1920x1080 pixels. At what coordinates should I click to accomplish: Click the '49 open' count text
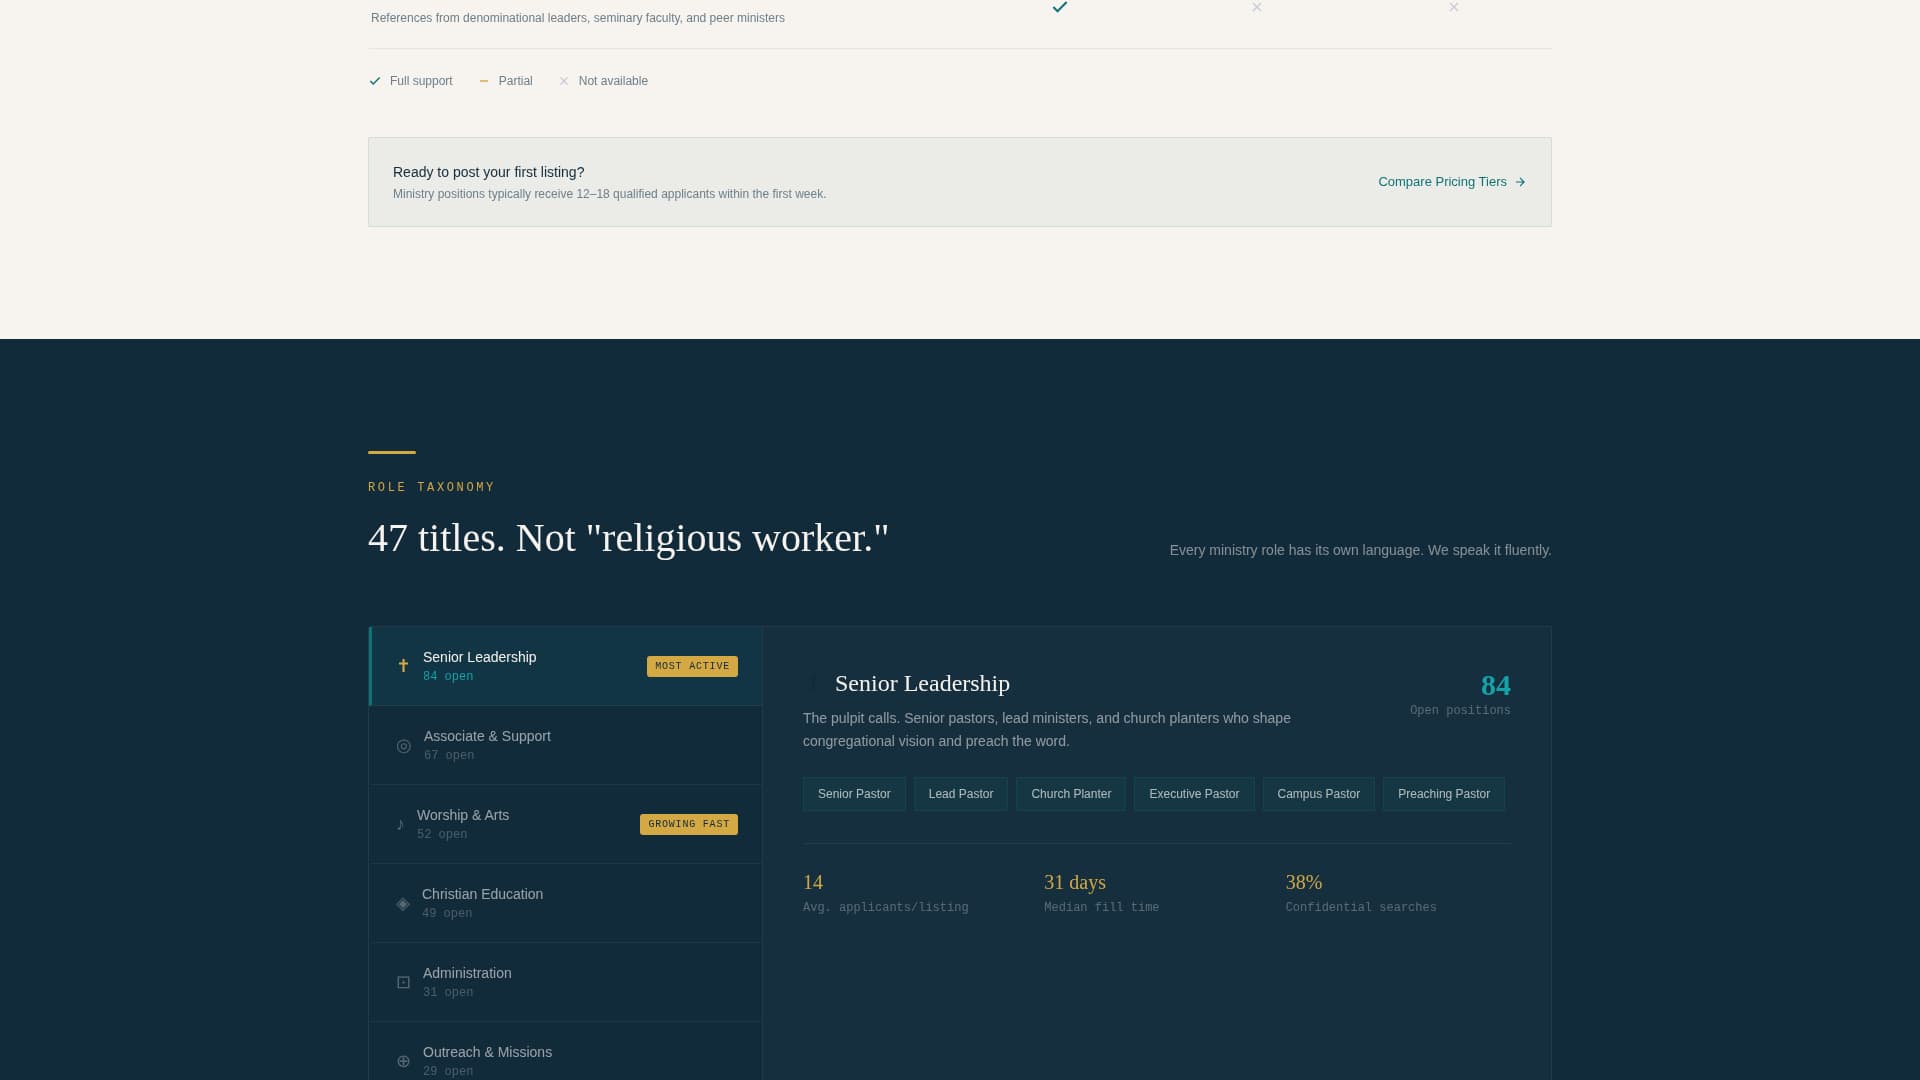447,913
